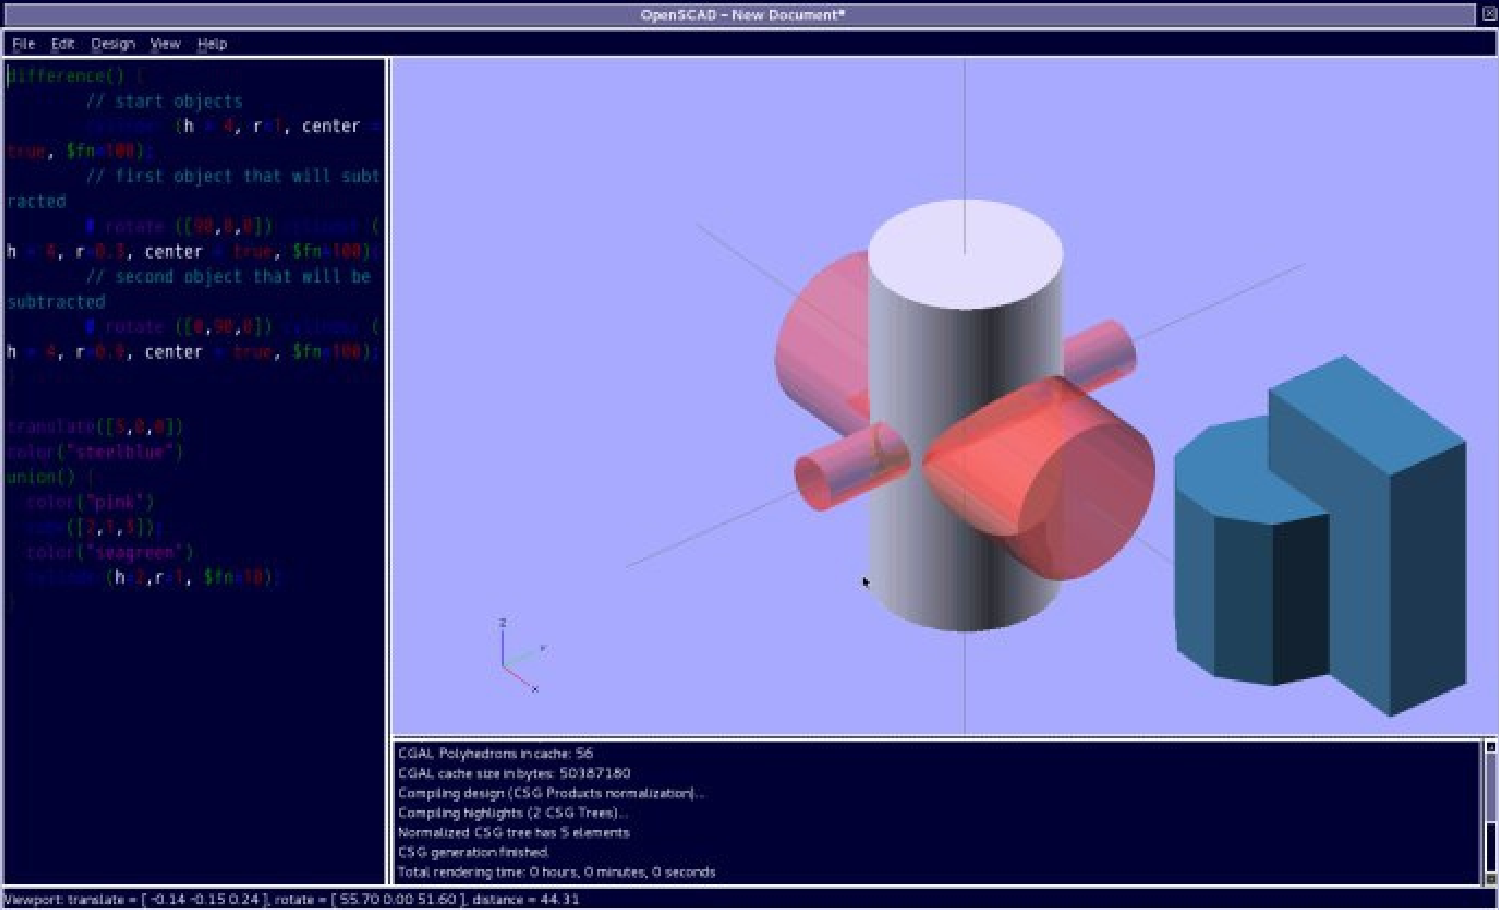Click the Viewport status bar text
1499x910 pixels.
tap(292, 899)
